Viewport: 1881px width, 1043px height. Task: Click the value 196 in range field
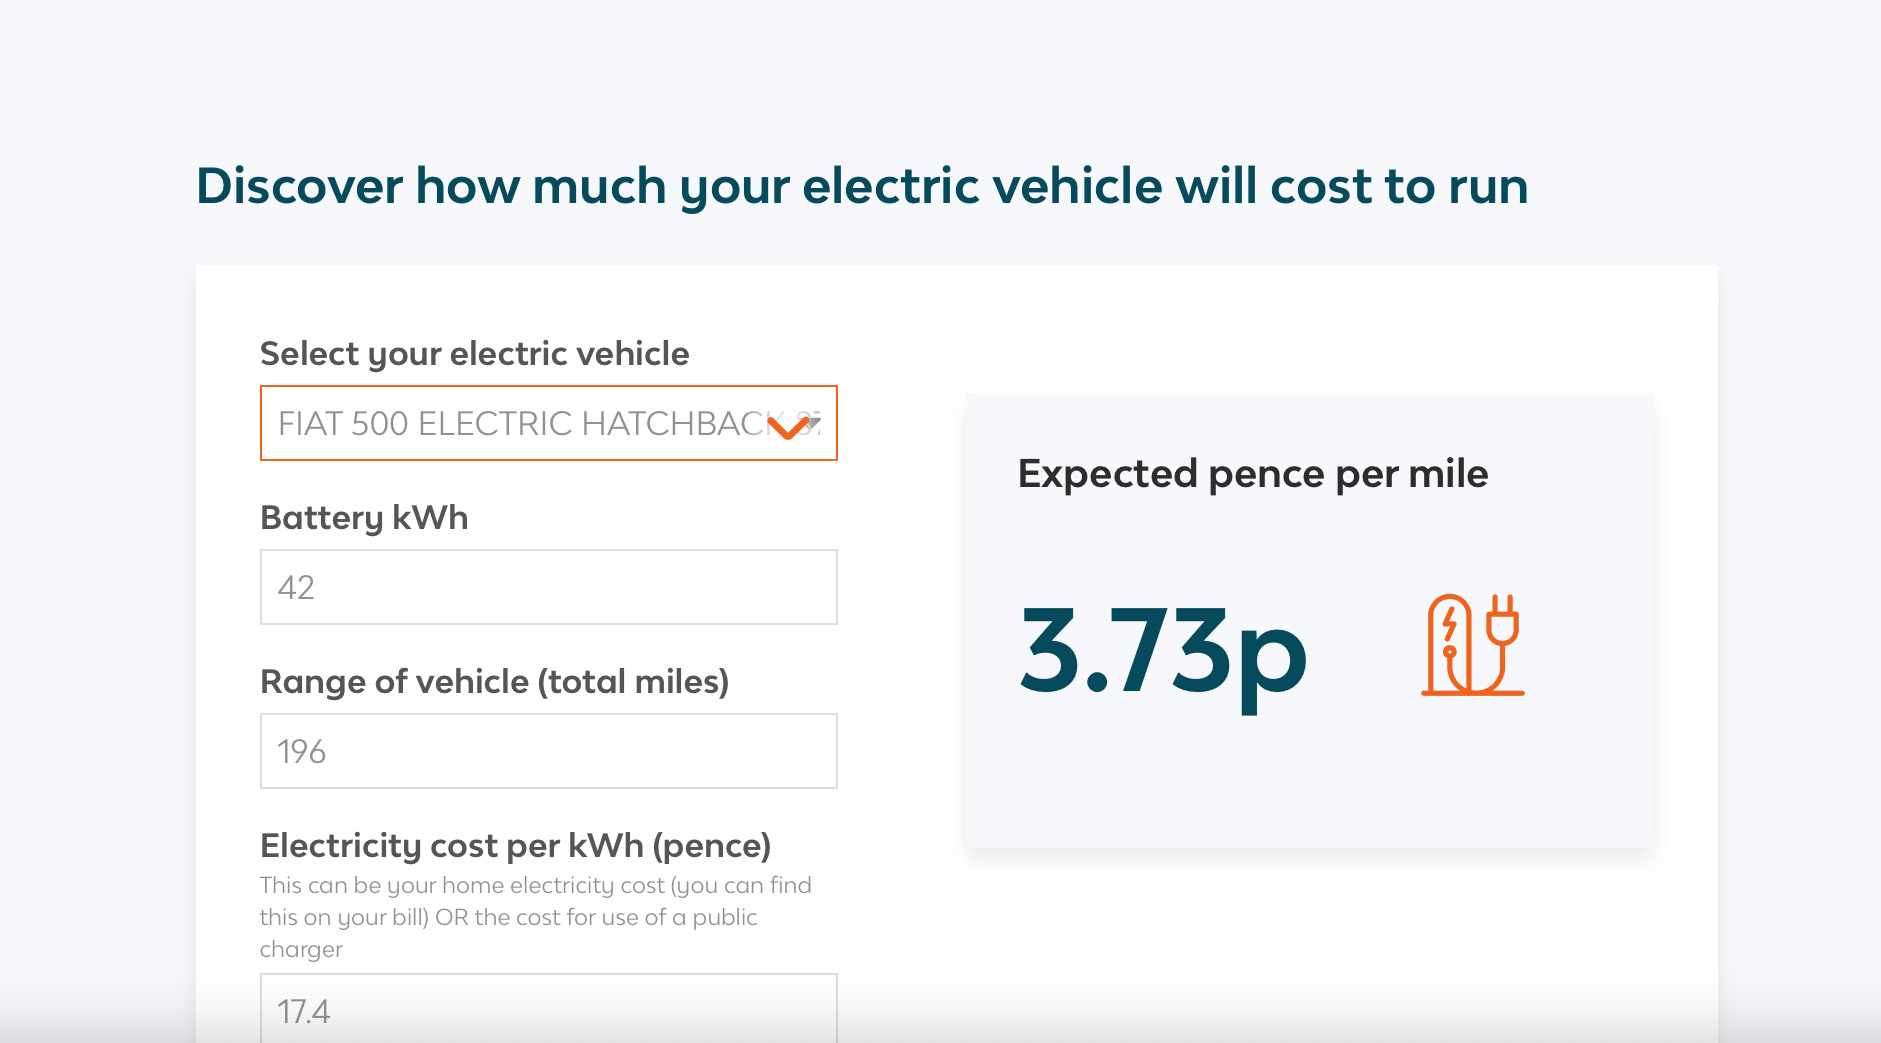302,751
